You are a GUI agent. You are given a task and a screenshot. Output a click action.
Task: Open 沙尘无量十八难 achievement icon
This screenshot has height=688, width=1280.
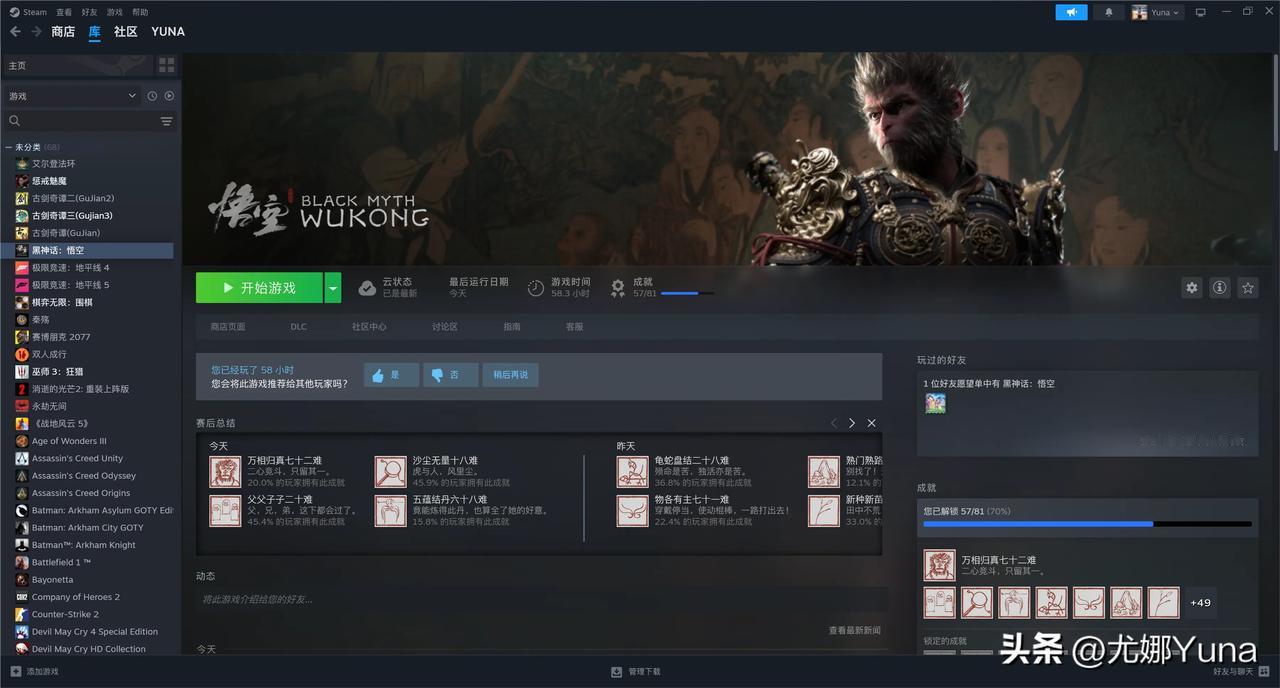391,472
